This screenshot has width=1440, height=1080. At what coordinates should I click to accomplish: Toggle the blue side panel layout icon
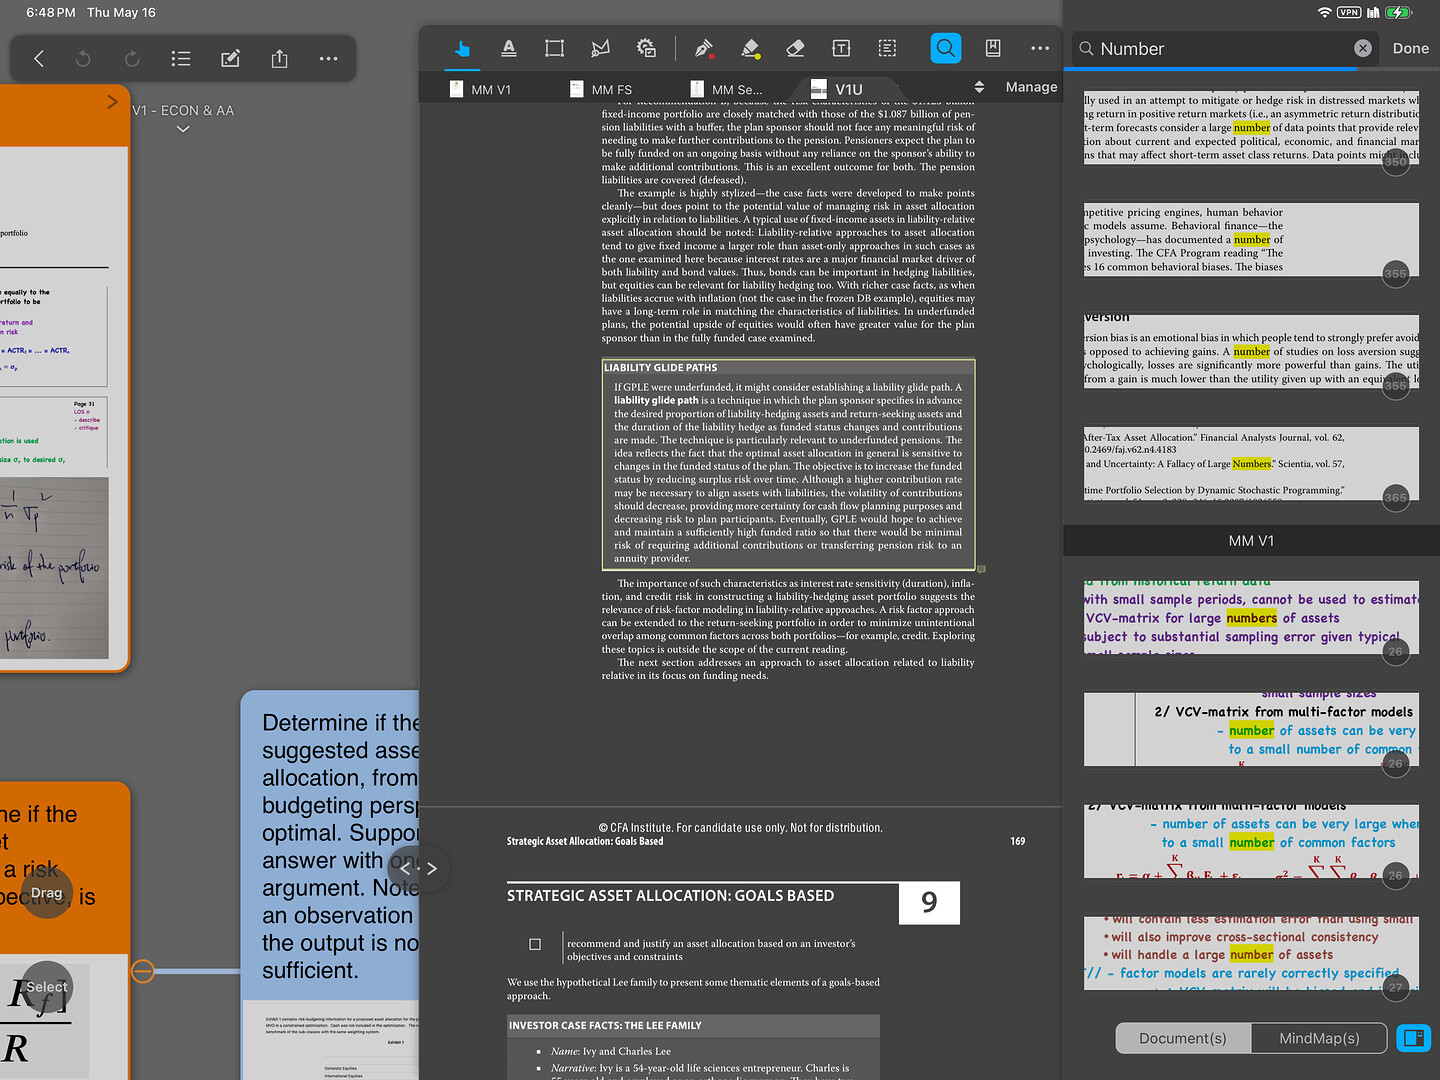click(1414, 1038)
